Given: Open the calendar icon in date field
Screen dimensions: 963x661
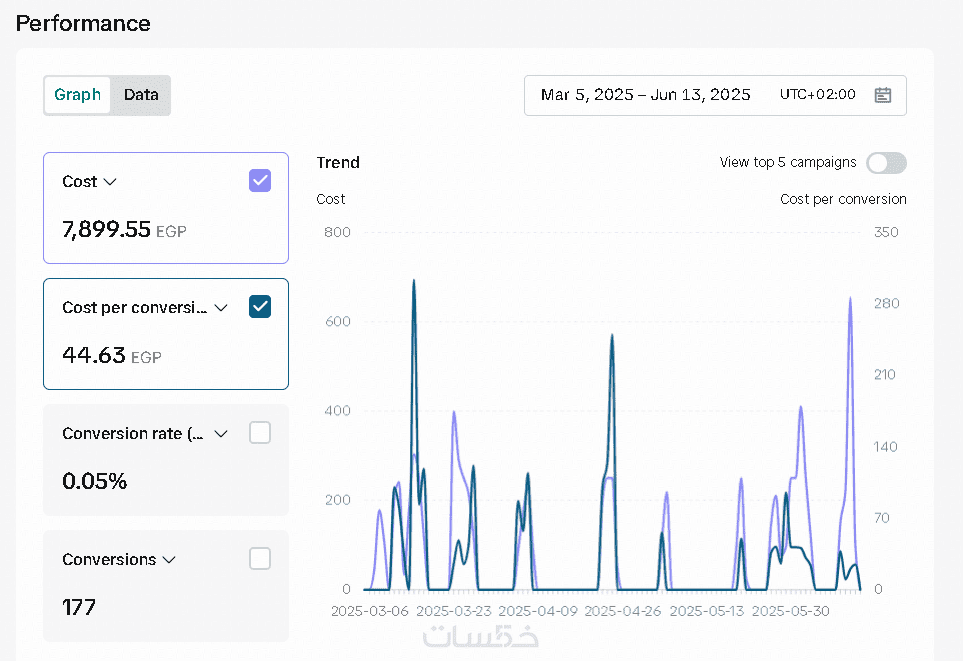Looking at the screenshot, I should [882, 95].
